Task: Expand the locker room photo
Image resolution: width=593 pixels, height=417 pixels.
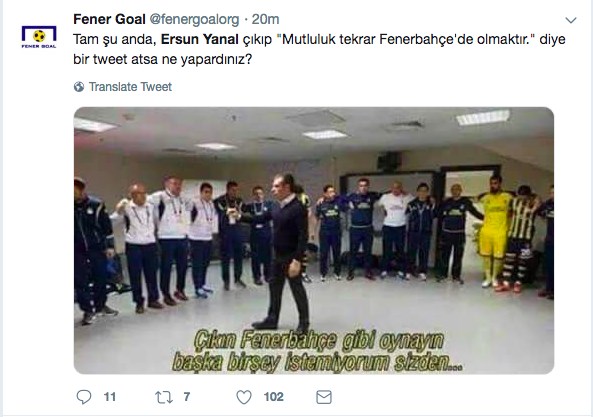Action: (314, 240)
